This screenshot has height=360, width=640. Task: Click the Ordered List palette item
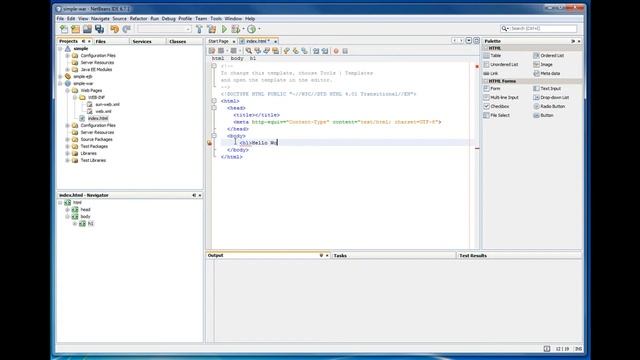point(549,56)
